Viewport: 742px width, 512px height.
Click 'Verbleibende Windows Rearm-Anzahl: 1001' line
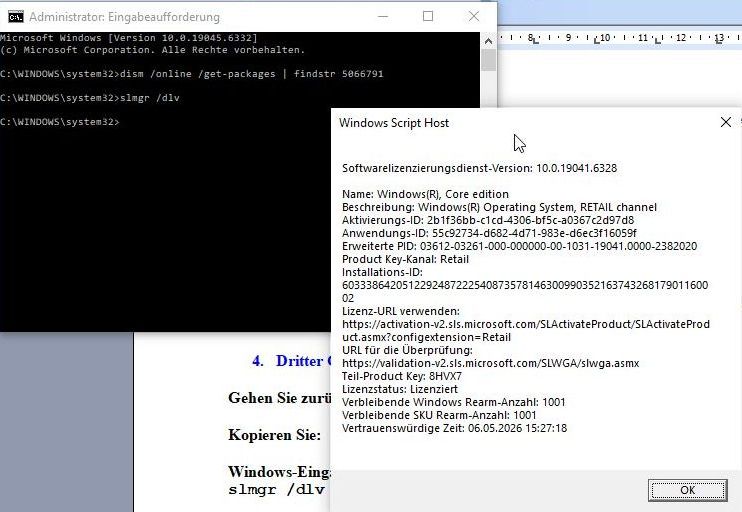(454, 402)
